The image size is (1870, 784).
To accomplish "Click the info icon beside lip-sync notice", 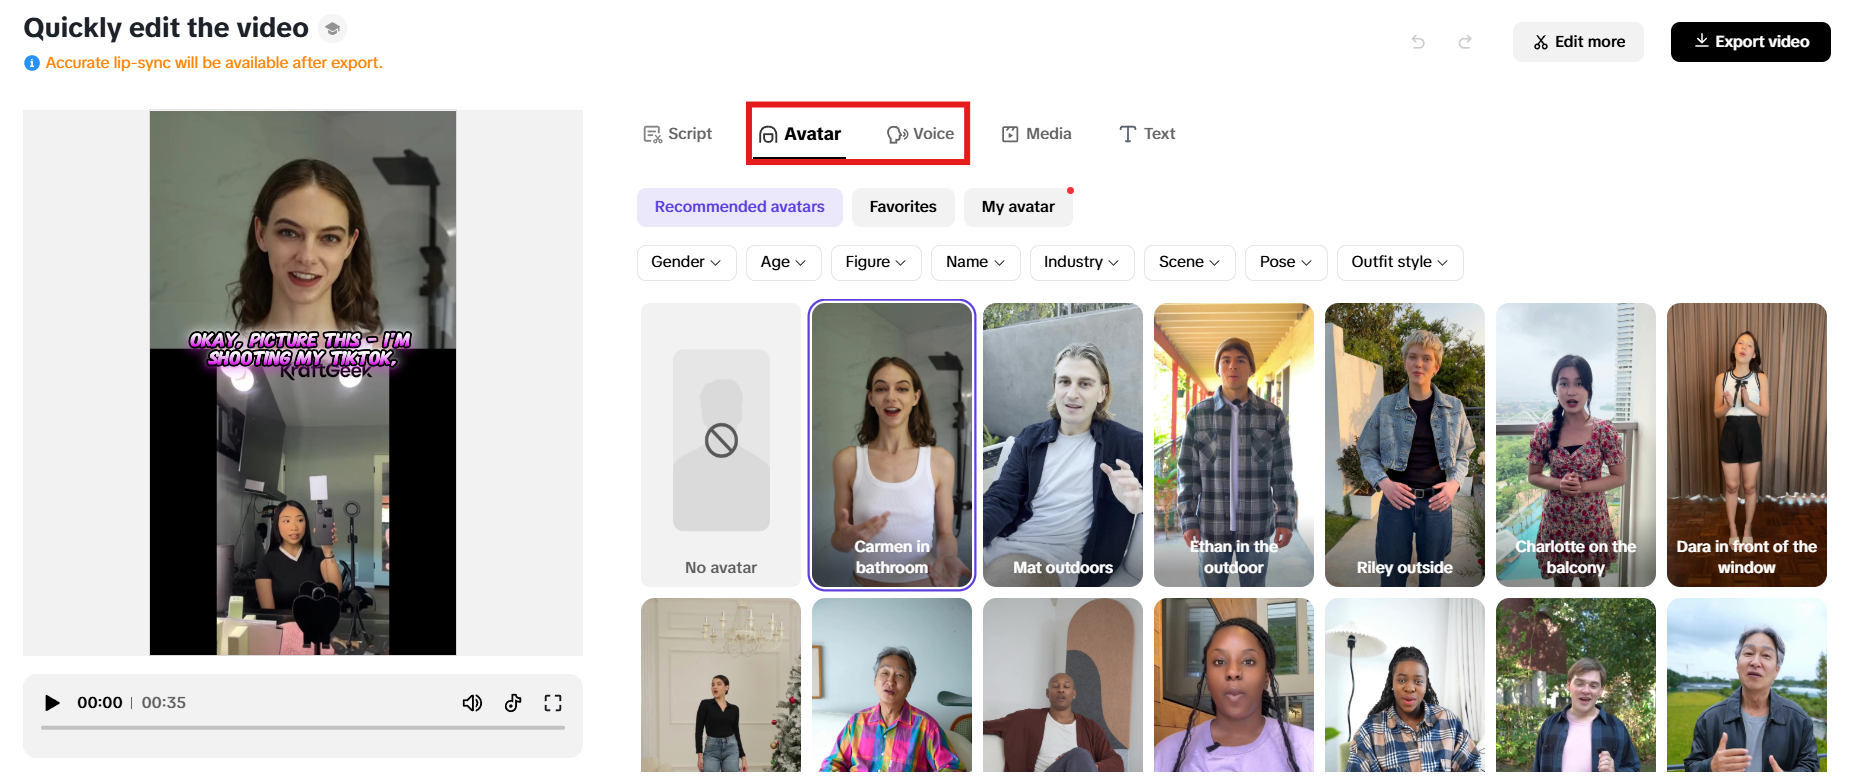I will point(32,63).
